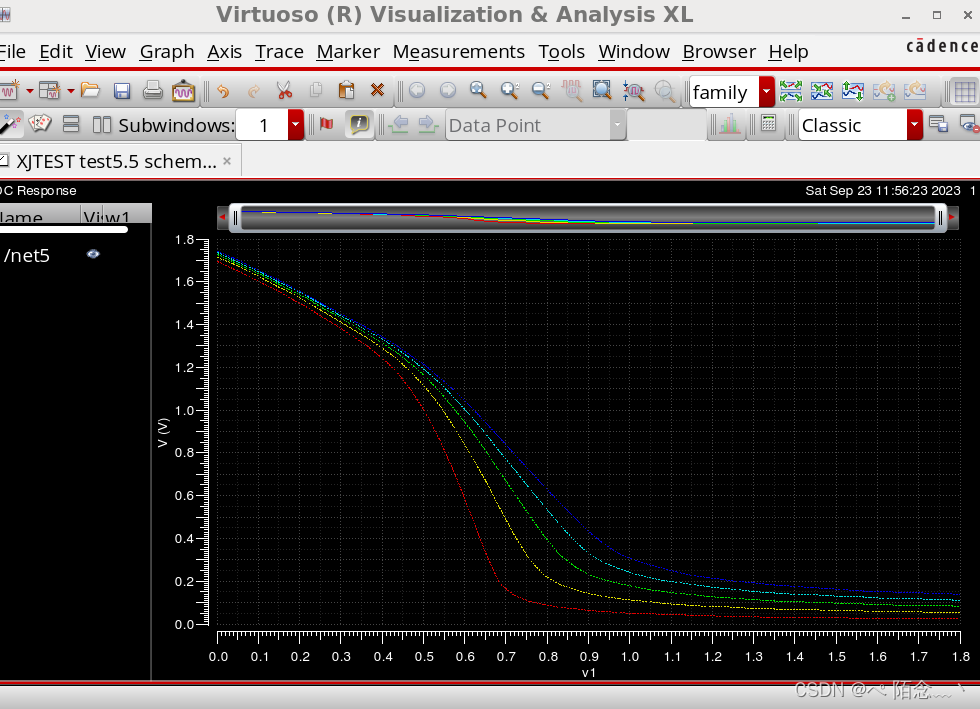The image size is (980, 709).
Task: Click the right handle of the pan slider
Action: point(940,218)
